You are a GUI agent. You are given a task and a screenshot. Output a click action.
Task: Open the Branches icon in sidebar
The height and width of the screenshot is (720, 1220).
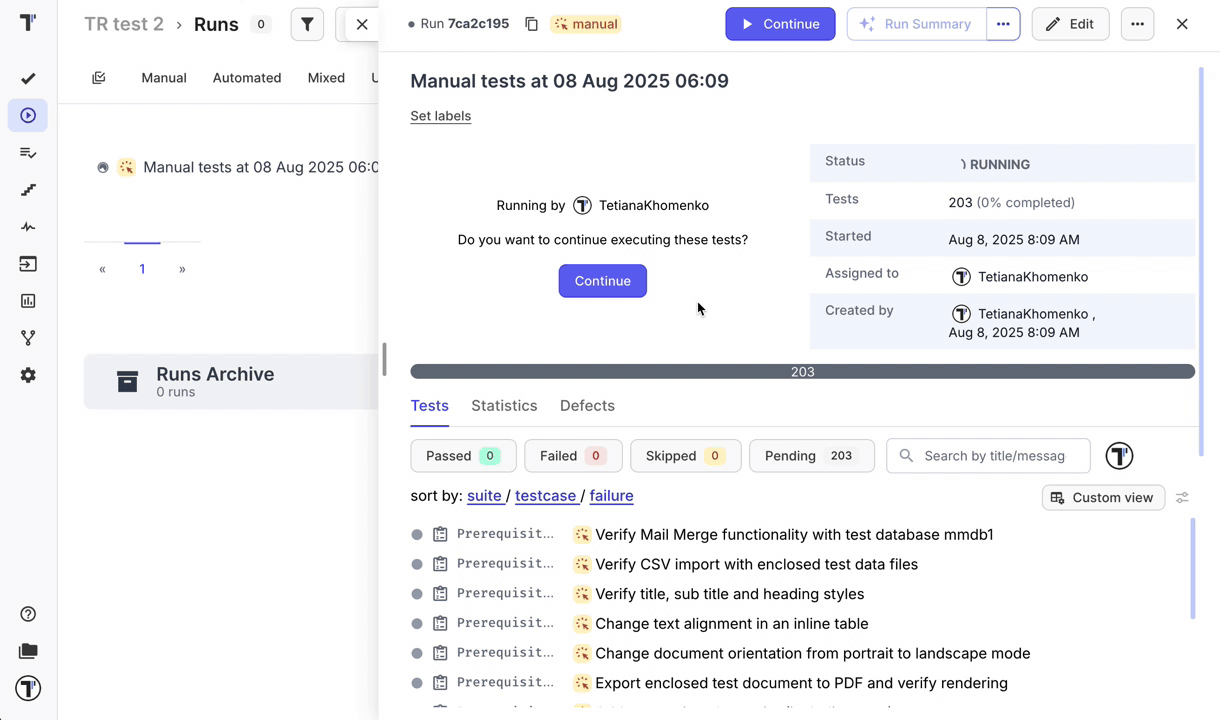point(28,338)
